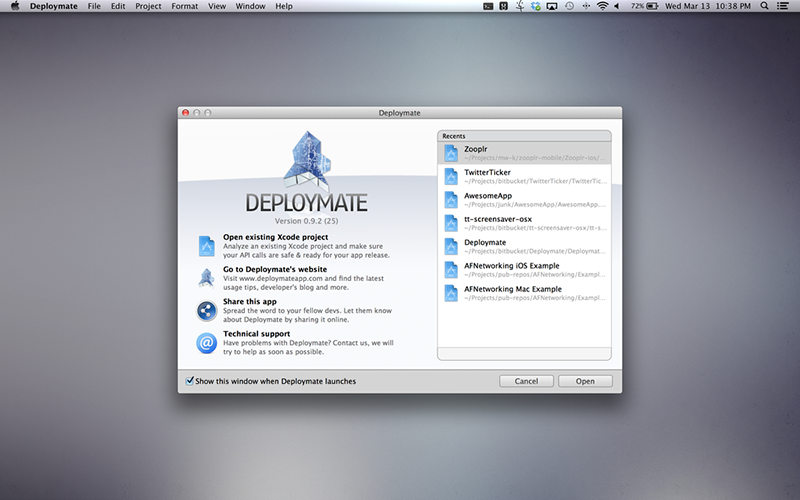
Task: Click the Technical support @ icon
Action: click(207, 343)
